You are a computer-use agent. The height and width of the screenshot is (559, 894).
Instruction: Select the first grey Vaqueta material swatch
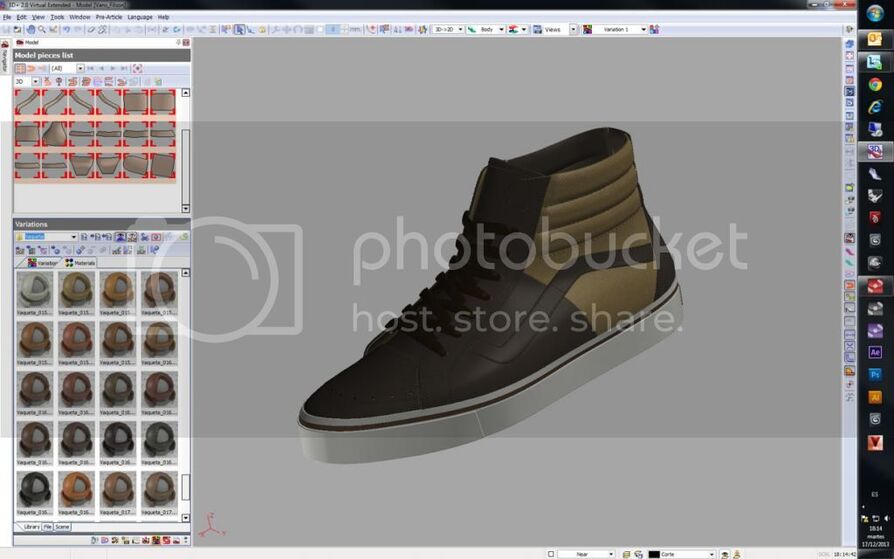pyautogui.click(x=33, y=290)
